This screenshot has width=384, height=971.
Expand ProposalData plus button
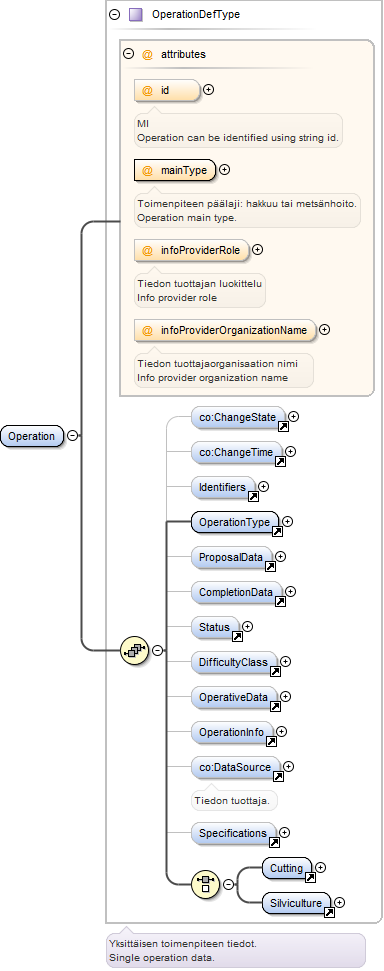pyautogui.click(x=281, y=556)
